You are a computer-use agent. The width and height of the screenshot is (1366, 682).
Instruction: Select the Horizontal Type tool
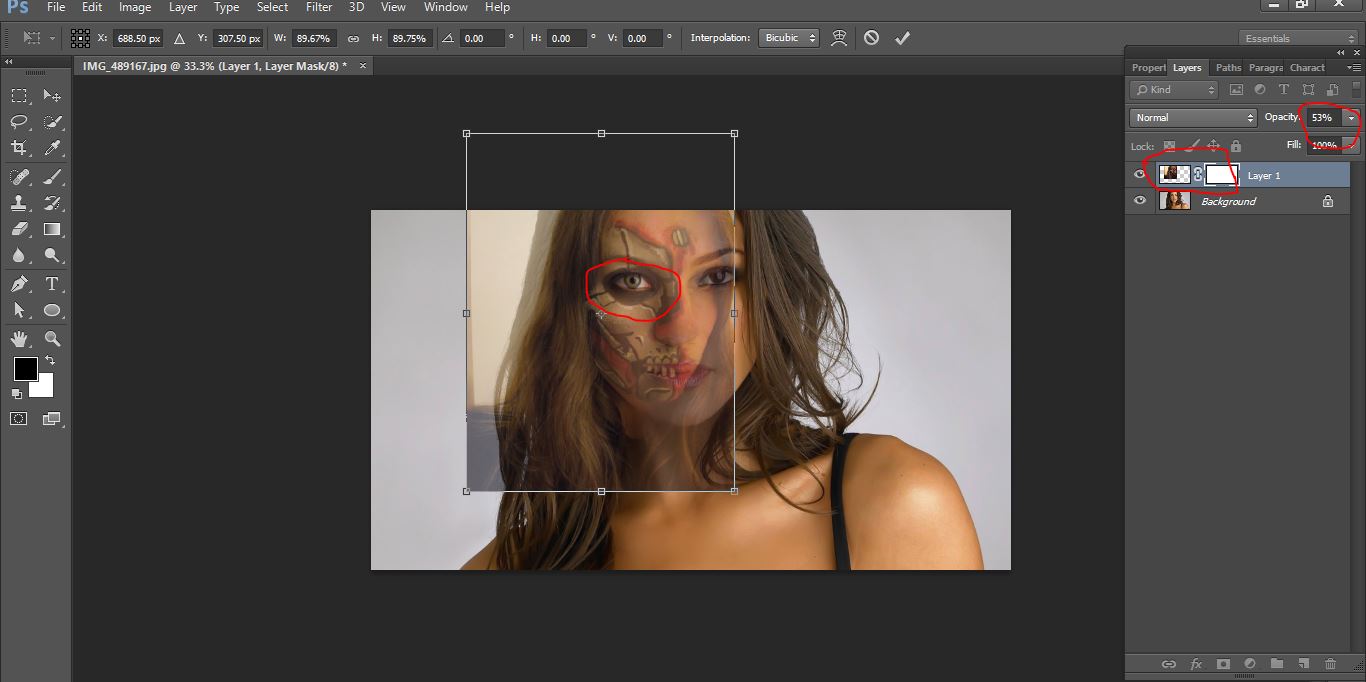pos(52,284)
